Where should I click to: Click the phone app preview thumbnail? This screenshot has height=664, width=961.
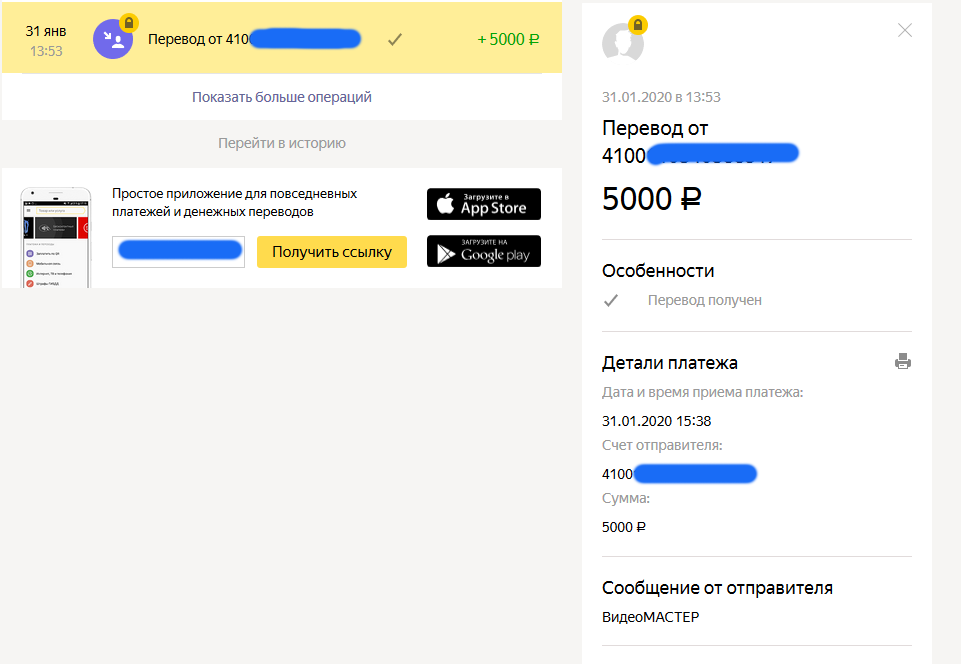(56, 238)
